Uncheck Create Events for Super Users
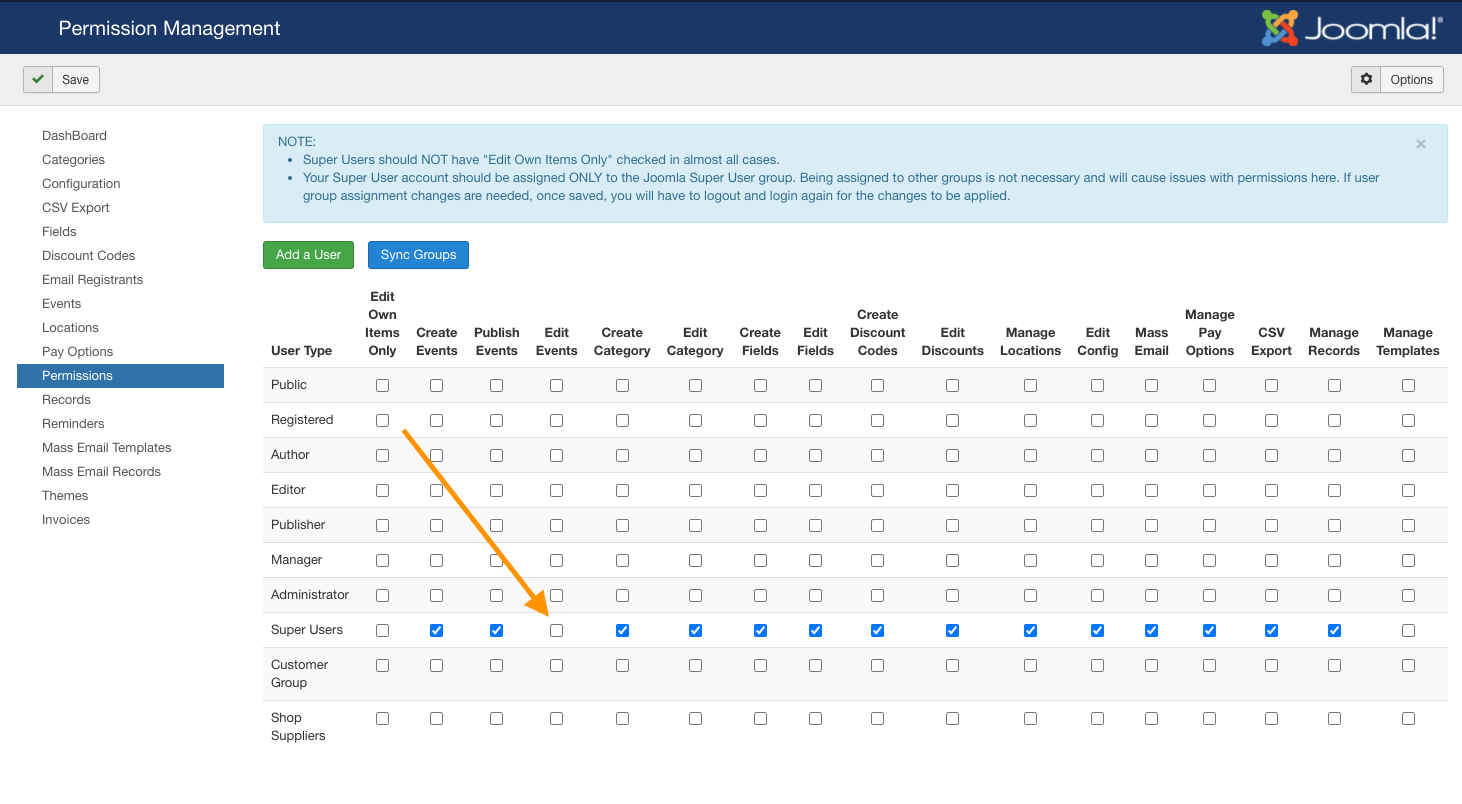The width and height of the screenshot is (1462, 804). tap(437, 631)
